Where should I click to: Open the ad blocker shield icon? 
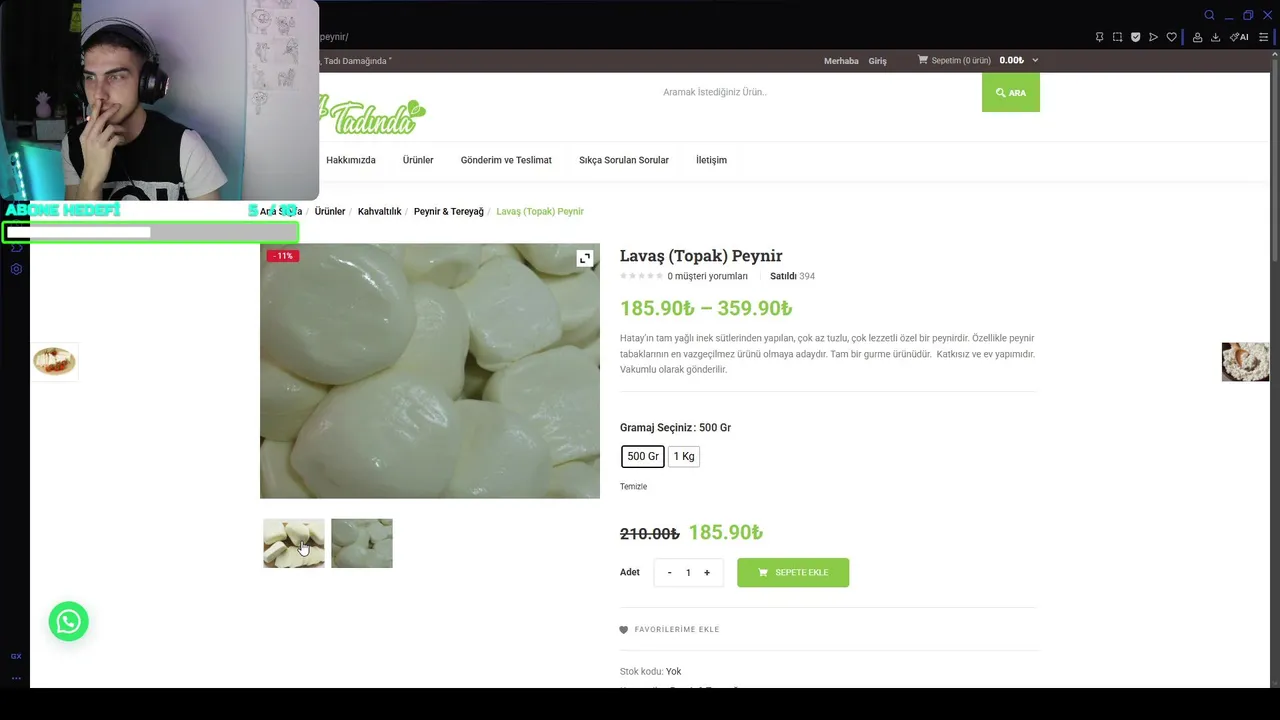pos(1135,37)
